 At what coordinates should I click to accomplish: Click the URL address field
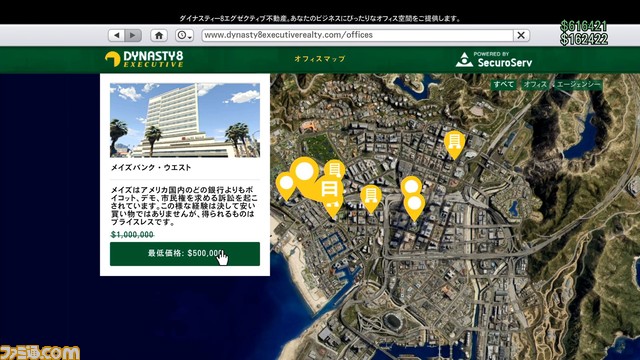(x=358, y=35)
